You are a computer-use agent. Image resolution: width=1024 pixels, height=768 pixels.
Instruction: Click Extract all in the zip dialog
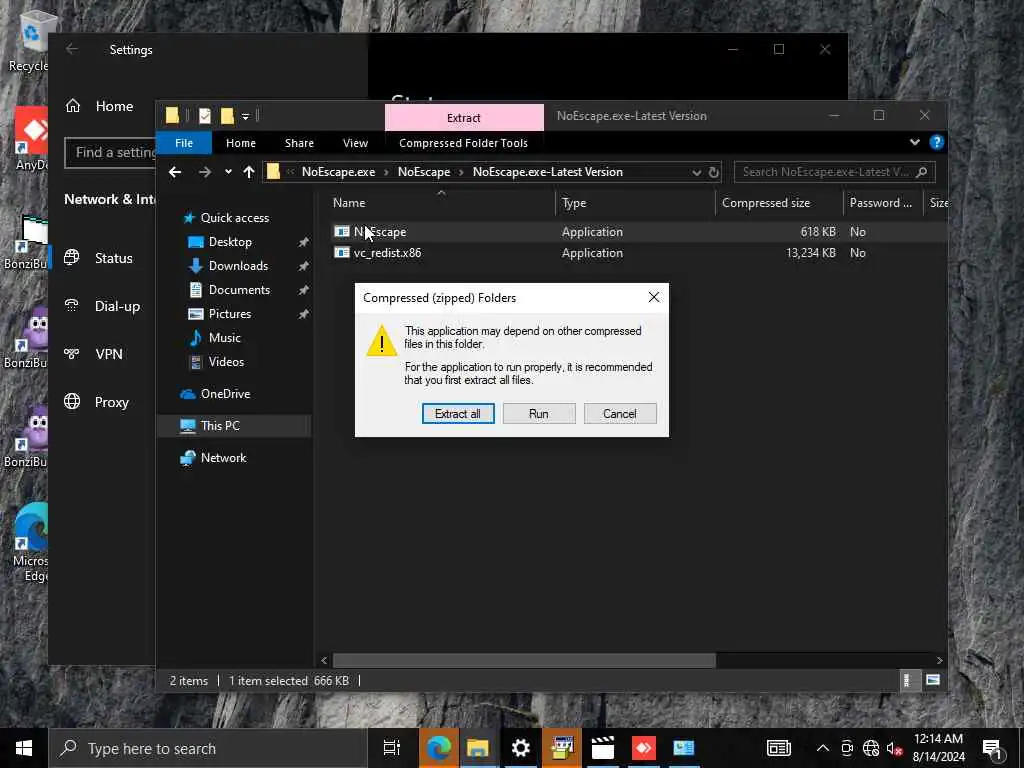(x=458, y=413)
